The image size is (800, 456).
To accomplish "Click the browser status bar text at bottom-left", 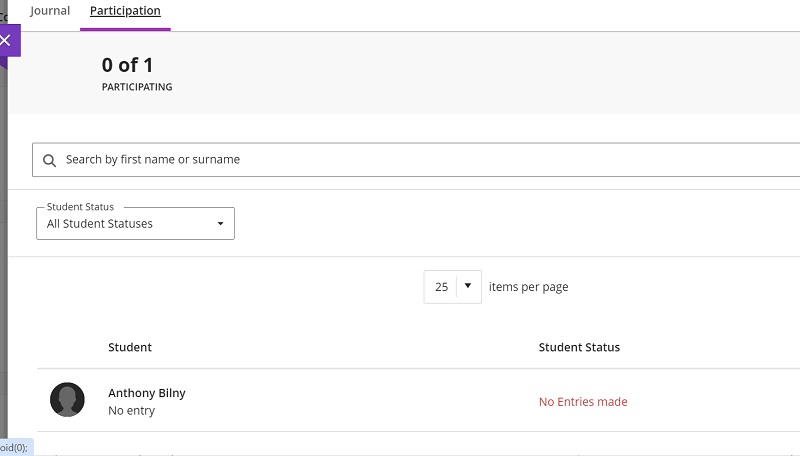I will point(16,448).
